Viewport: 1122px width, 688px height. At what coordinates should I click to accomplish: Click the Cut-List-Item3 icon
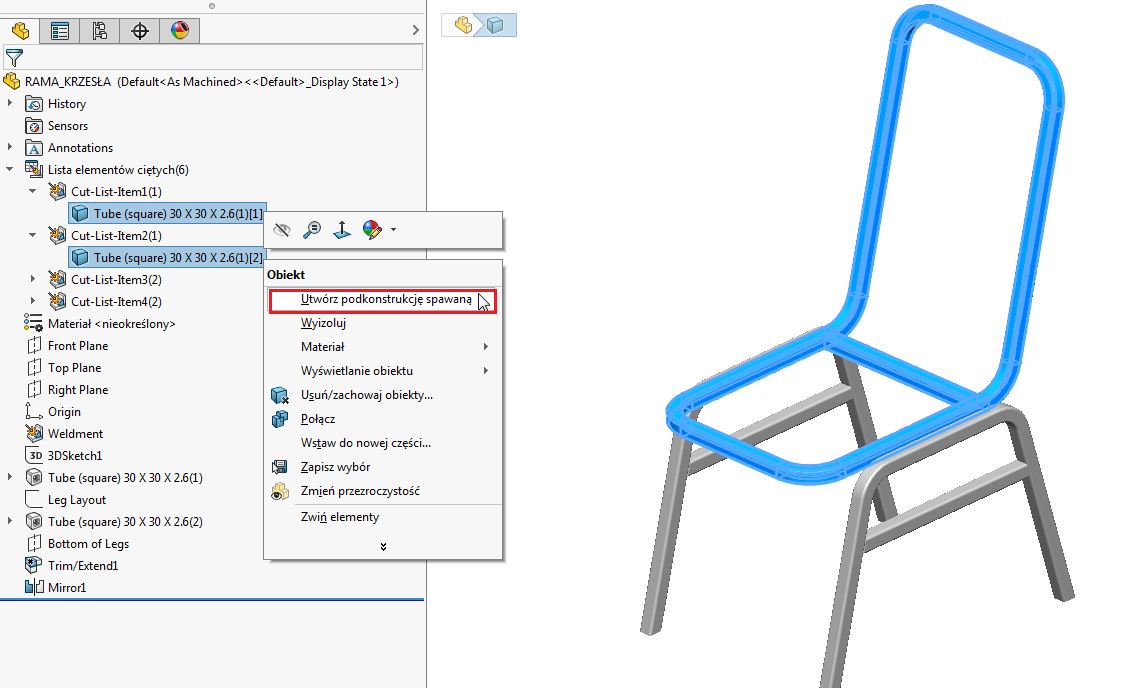click(x=57, y=279)
